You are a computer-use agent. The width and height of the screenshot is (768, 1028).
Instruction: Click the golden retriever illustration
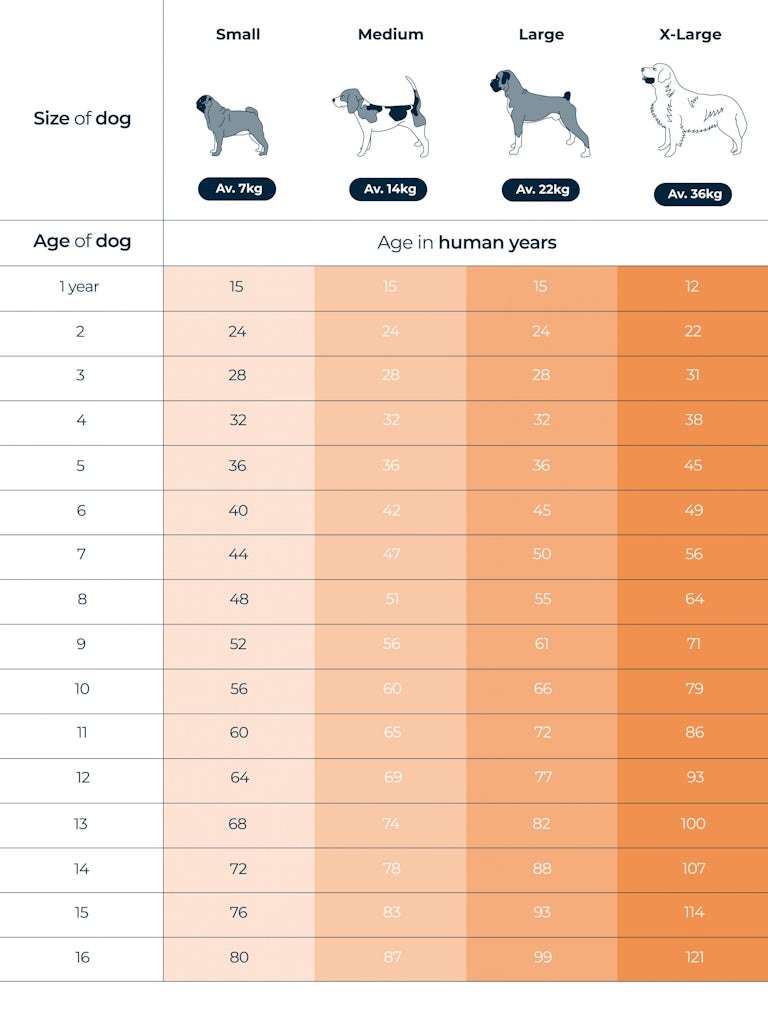(x=693, y=109)
